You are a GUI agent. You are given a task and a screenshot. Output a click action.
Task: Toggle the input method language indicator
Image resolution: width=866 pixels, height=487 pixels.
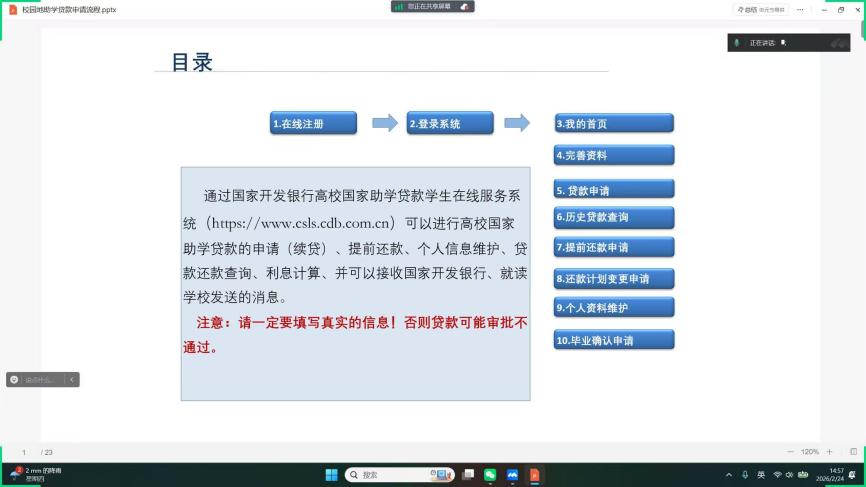(x=761, y=475)
